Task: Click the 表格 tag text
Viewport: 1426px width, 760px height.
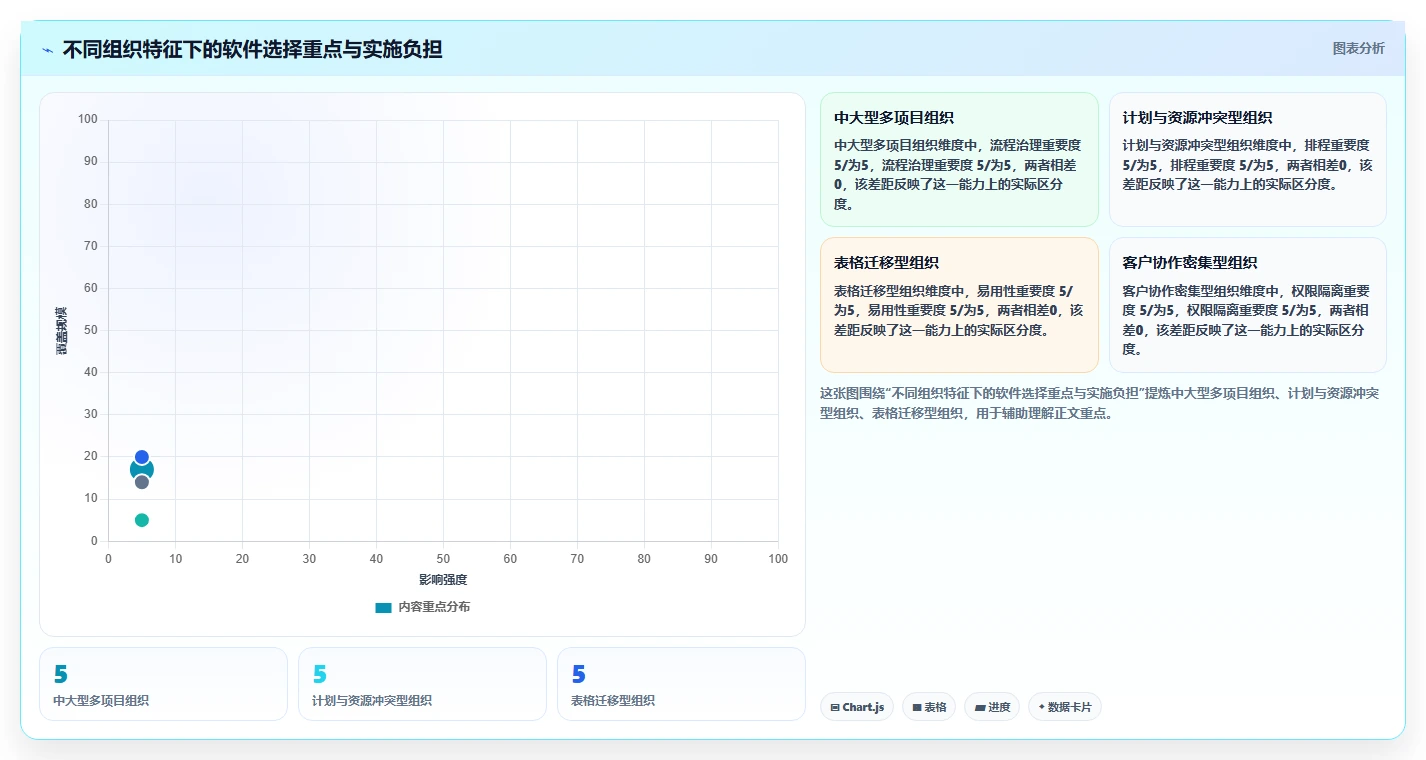Action: pyautogui.click(x=935, y=707)
